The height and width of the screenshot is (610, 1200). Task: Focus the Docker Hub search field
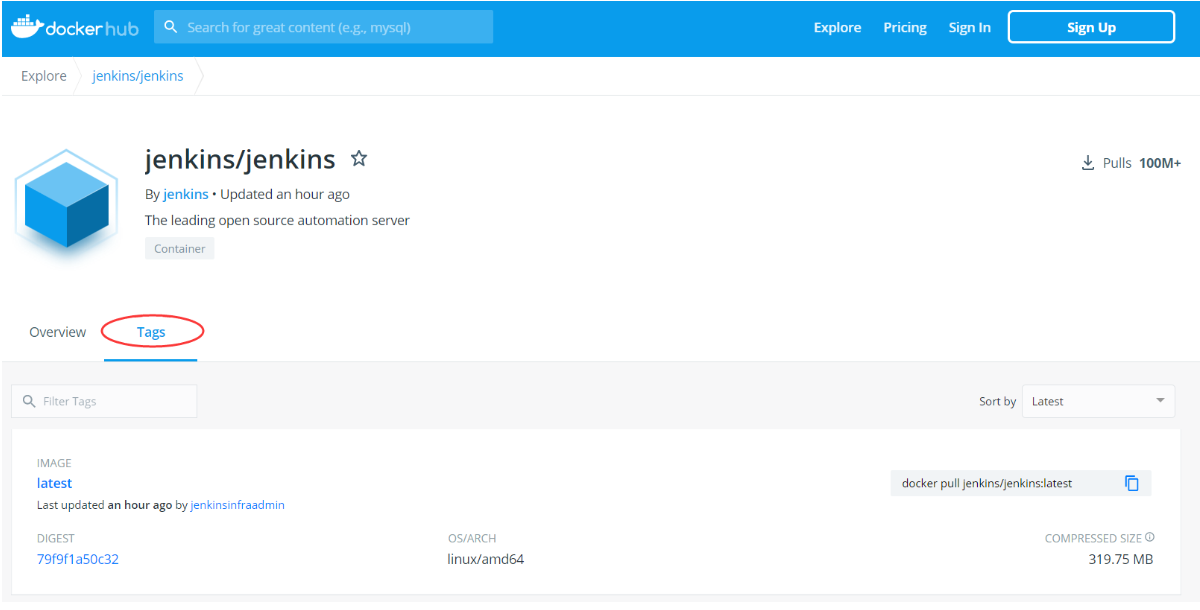pyautogui.click(x=323, y=27)
